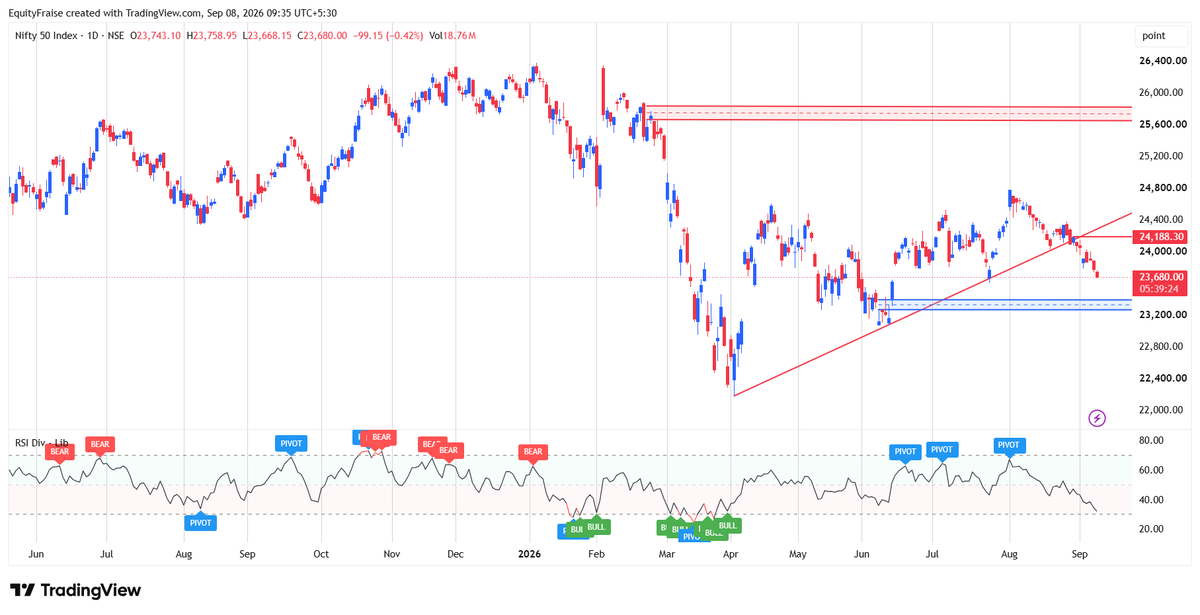The width and height of the screenshot is (1200, 615).
Task: Click the 20.00 RSI axis value
Action: [1151, 529]
